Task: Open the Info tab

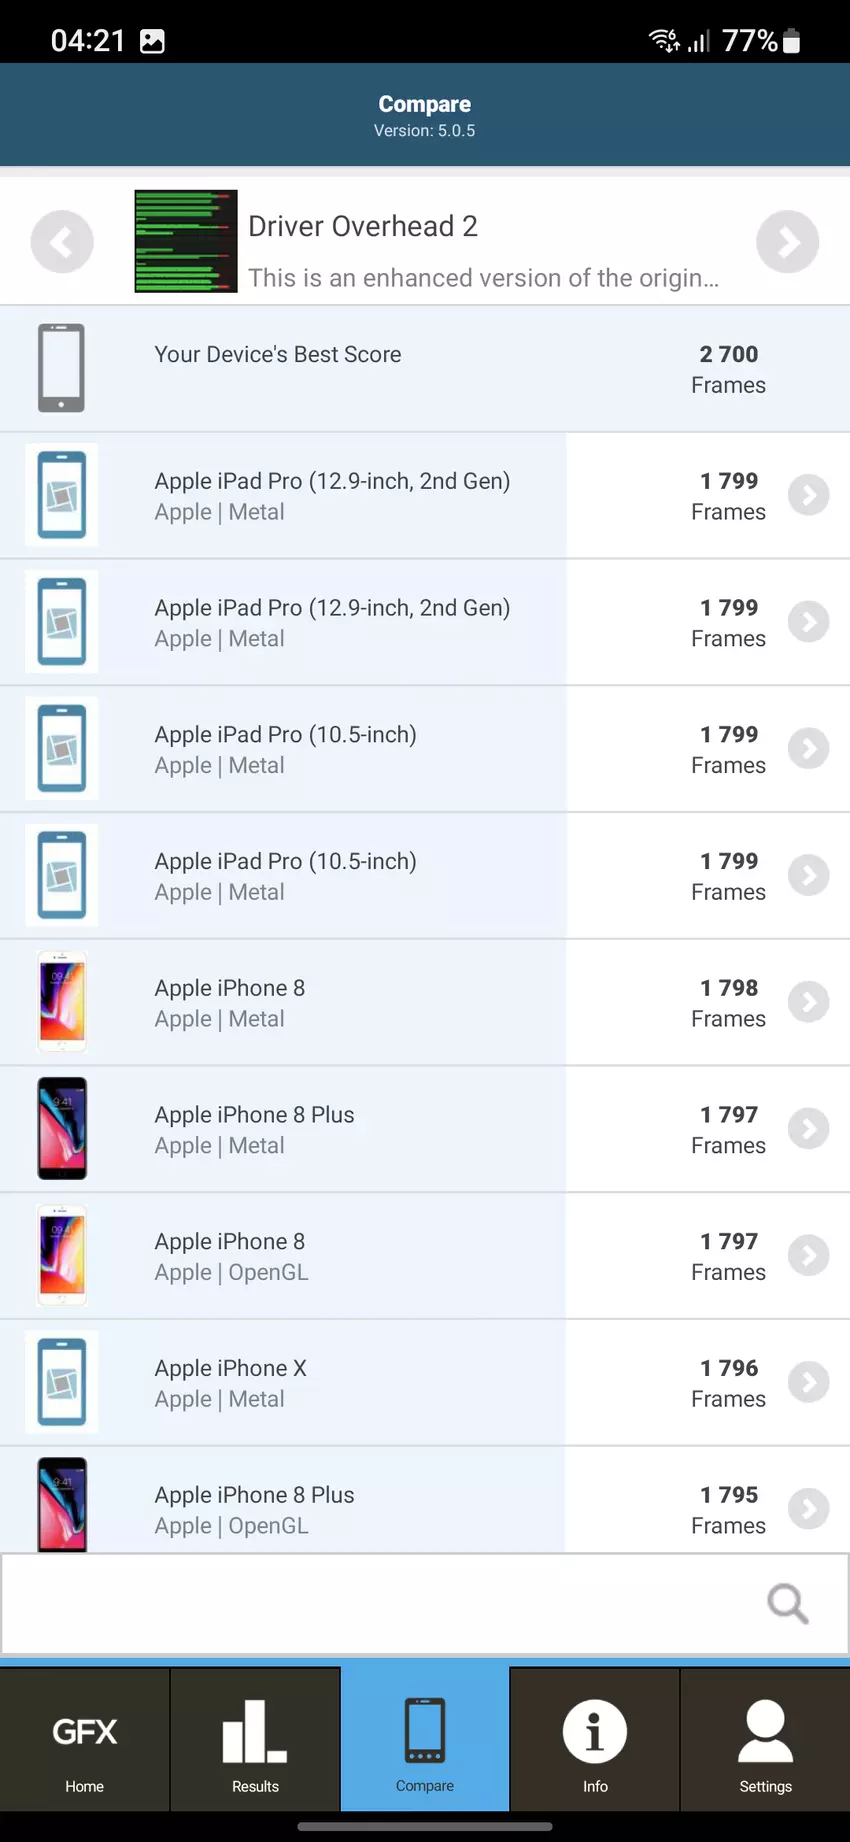Action: point(595,1740)
